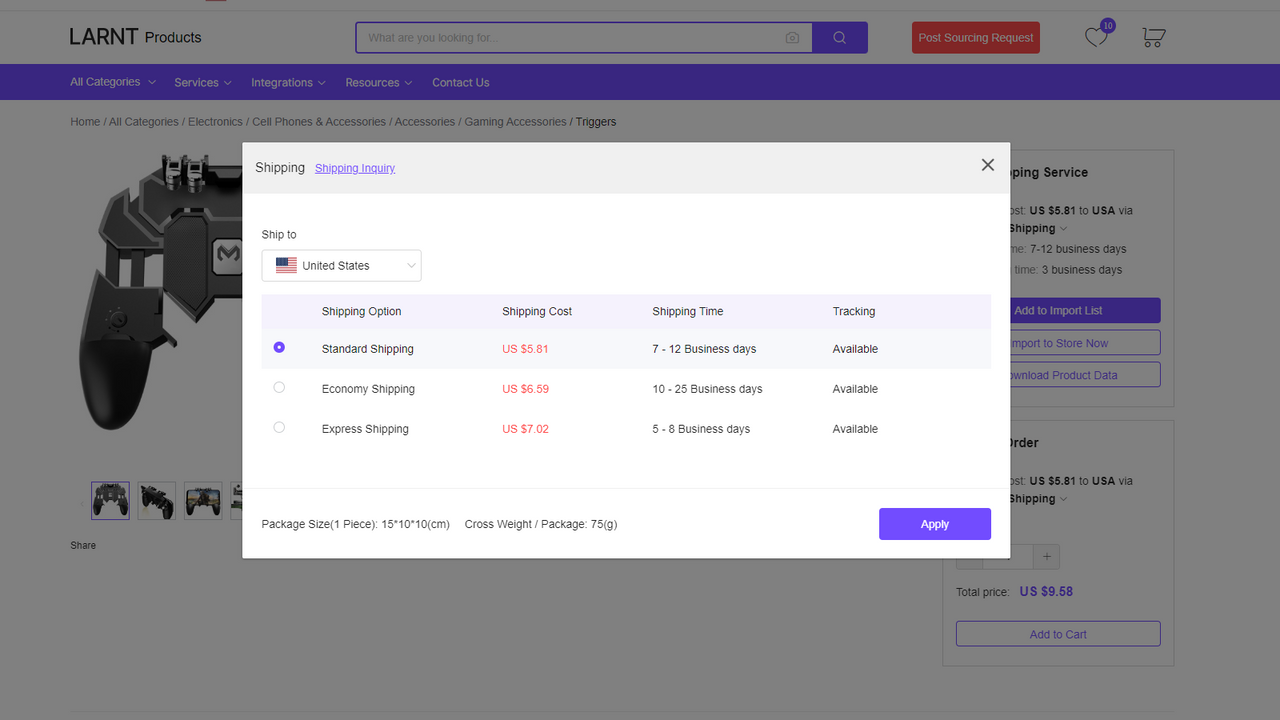Select the Economy Shipping radio button
The height and width of the screenshot is (720, 1280).
pyautogui.click(x=279, y=387)
